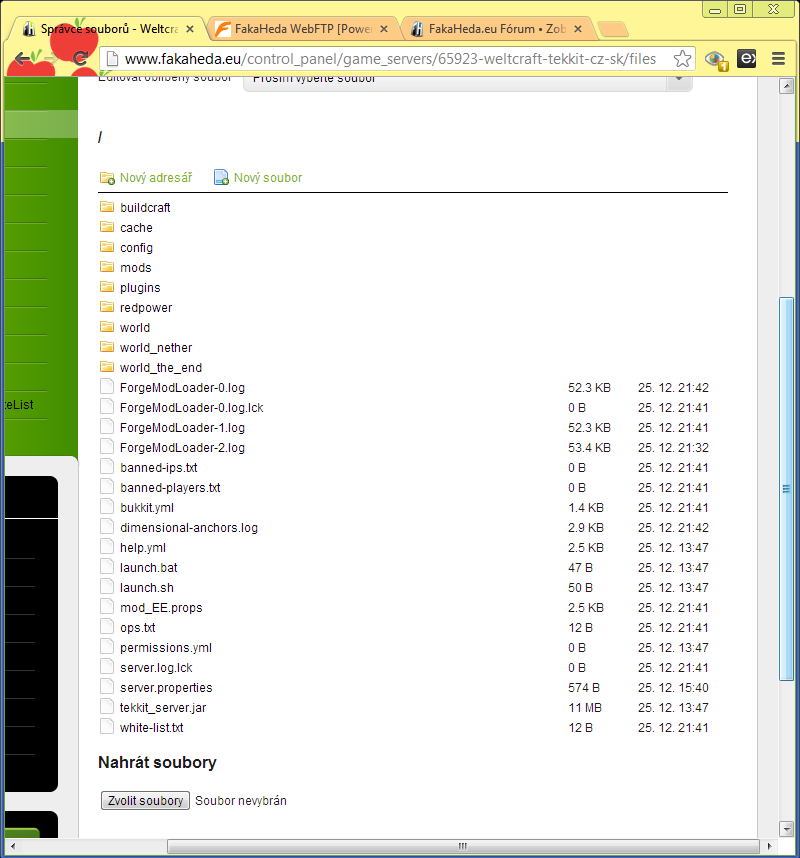Click the folder icon next to mods

click(x=107, y=267)
